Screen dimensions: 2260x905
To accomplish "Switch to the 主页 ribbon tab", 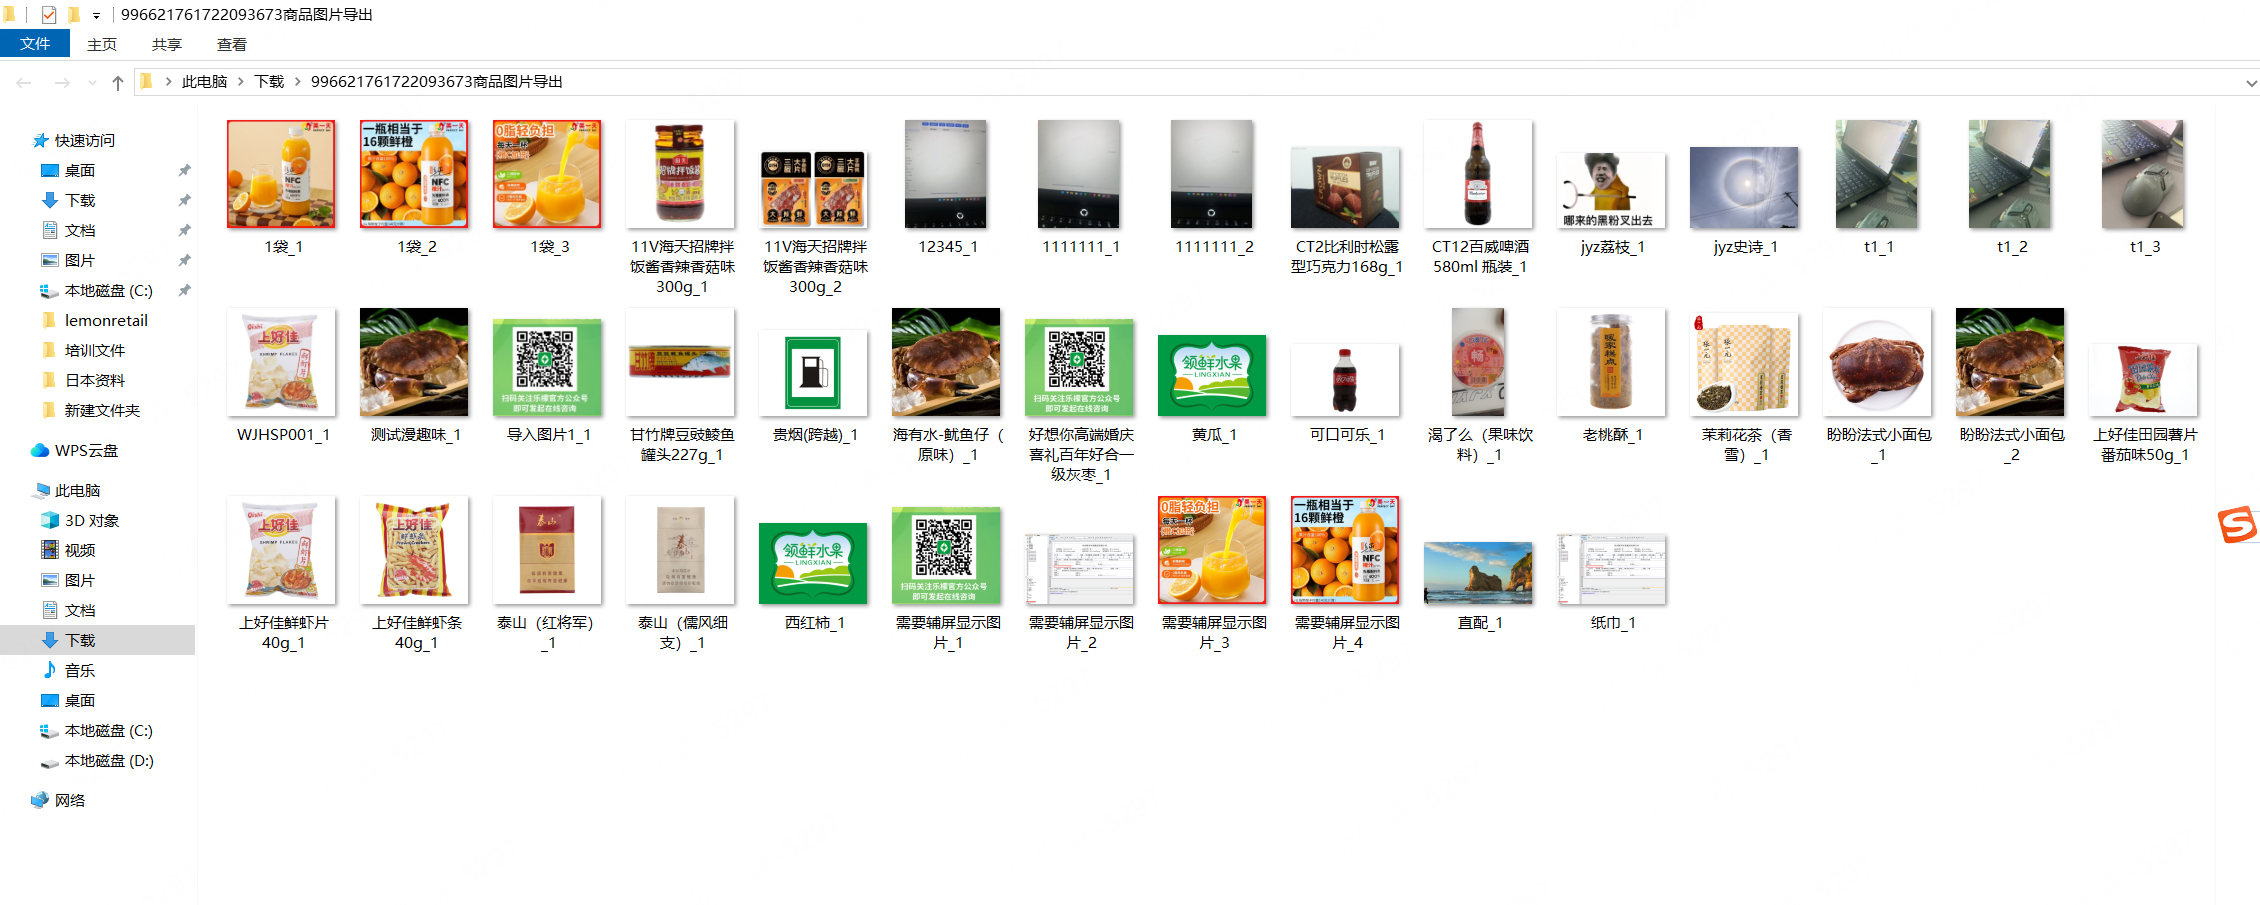I will pyautogui.click(x=102, y=44).
